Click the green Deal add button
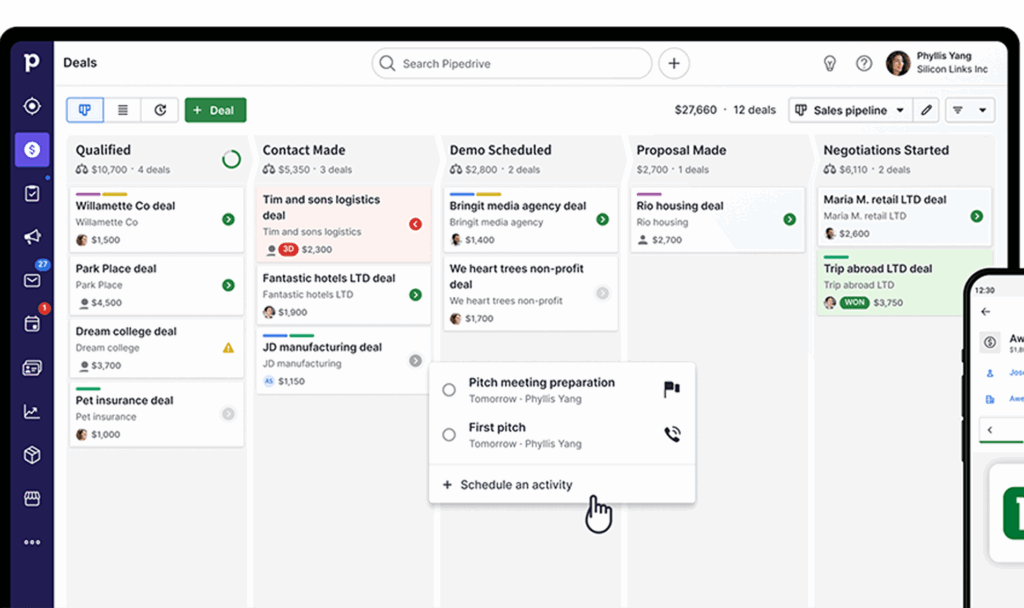Screen dimensions: 1024x608 (216, 110)
